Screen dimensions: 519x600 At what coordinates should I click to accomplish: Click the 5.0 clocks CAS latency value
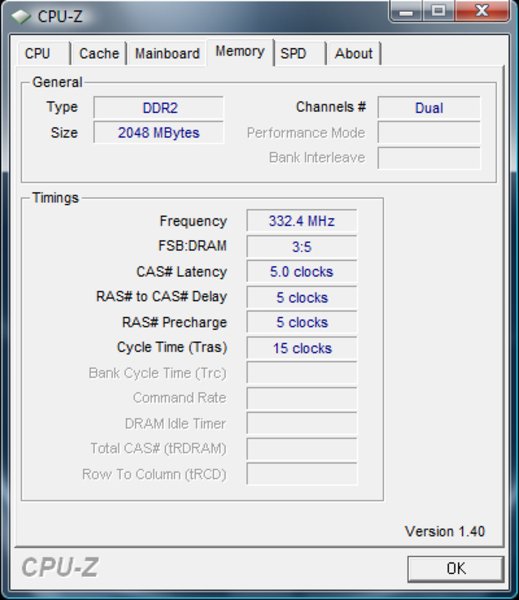[302, 272]
